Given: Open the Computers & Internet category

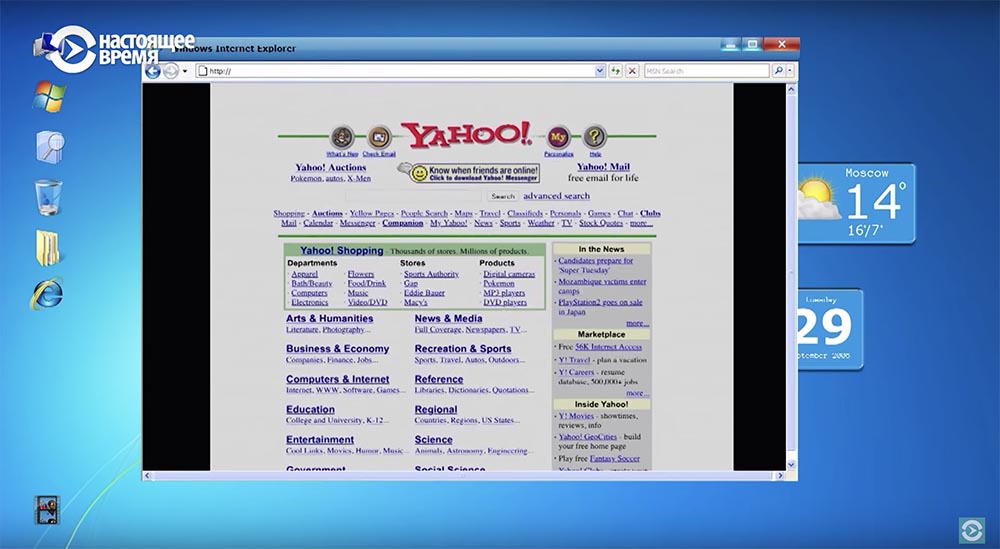Looking at the screenshot, I should (337, 379).
